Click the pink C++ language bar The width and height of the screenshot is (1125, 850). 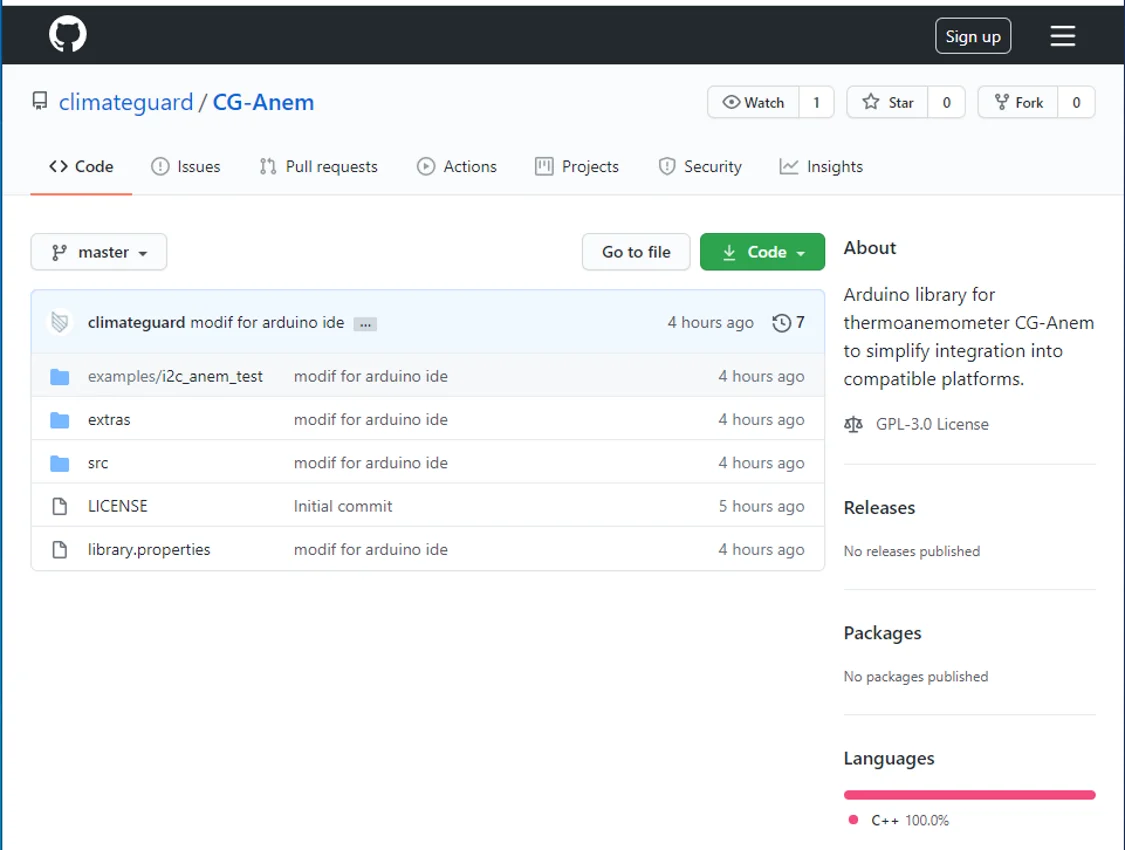[x=969, y=795]
